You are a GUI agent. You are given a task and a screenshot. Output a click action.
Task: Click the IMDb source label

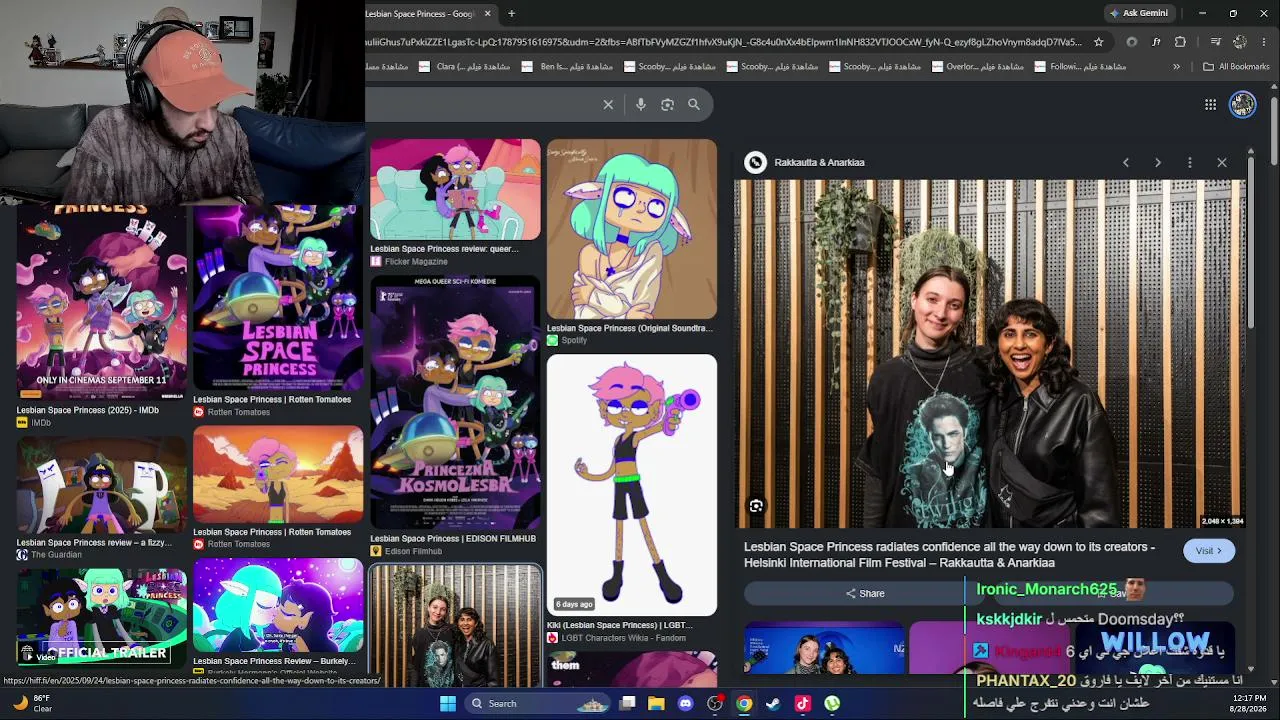coord(41,423)
